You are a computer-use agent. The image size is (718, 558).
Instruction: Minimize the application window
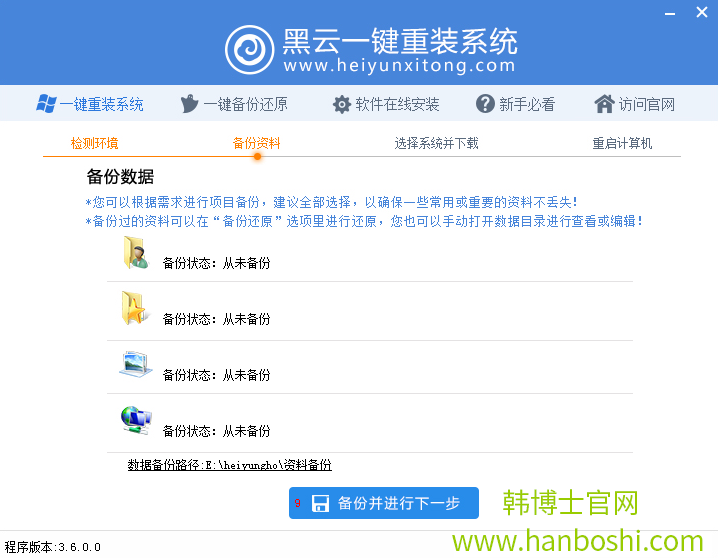[670, 14]
